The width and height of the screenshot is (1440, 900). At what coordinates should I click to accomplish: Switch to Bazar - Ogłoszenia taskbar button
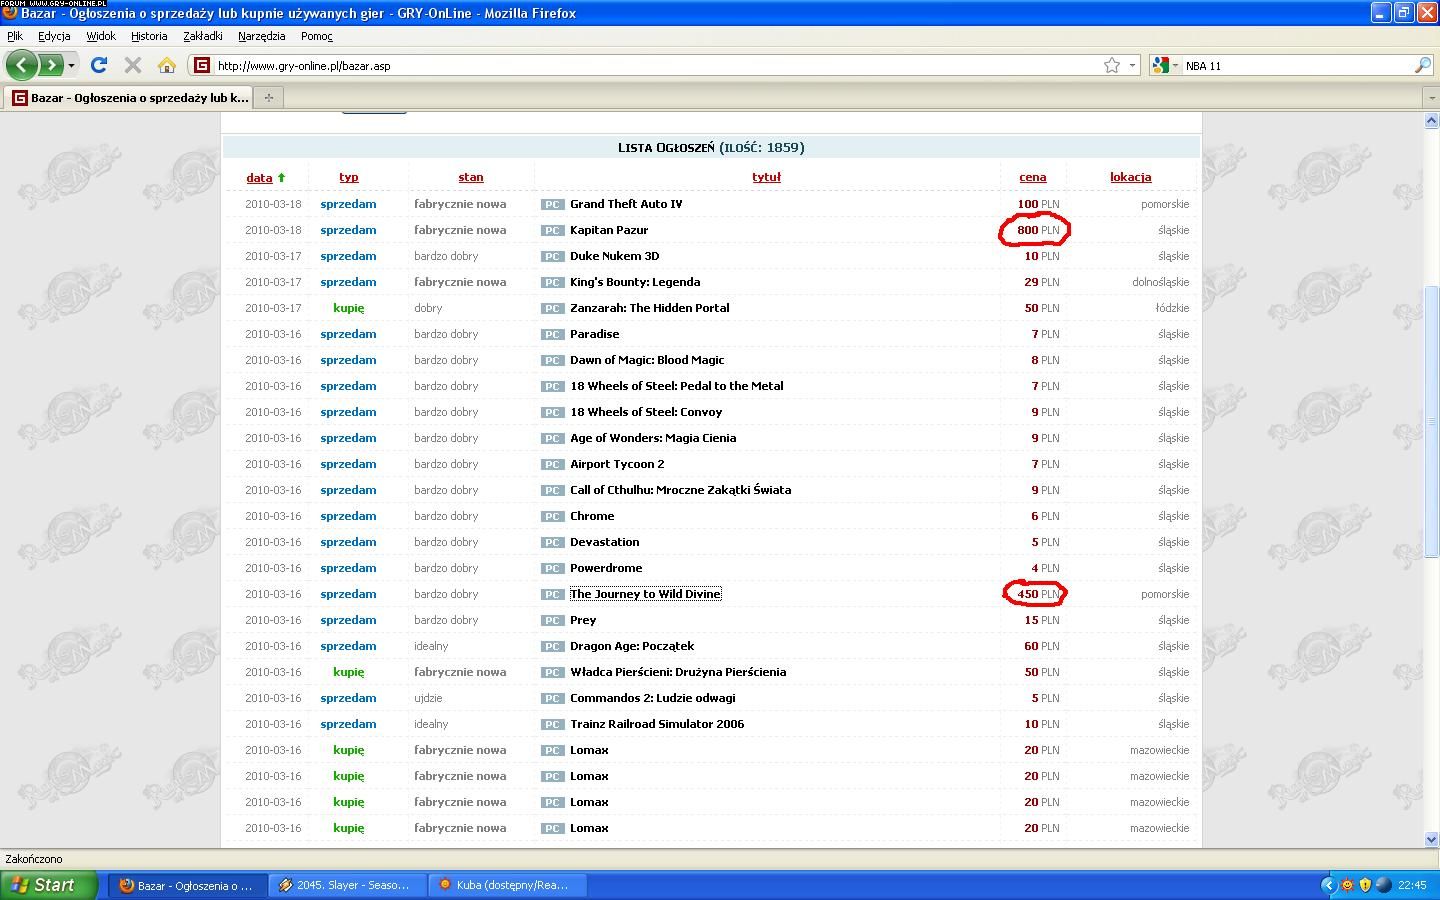(x=187, y=885)
